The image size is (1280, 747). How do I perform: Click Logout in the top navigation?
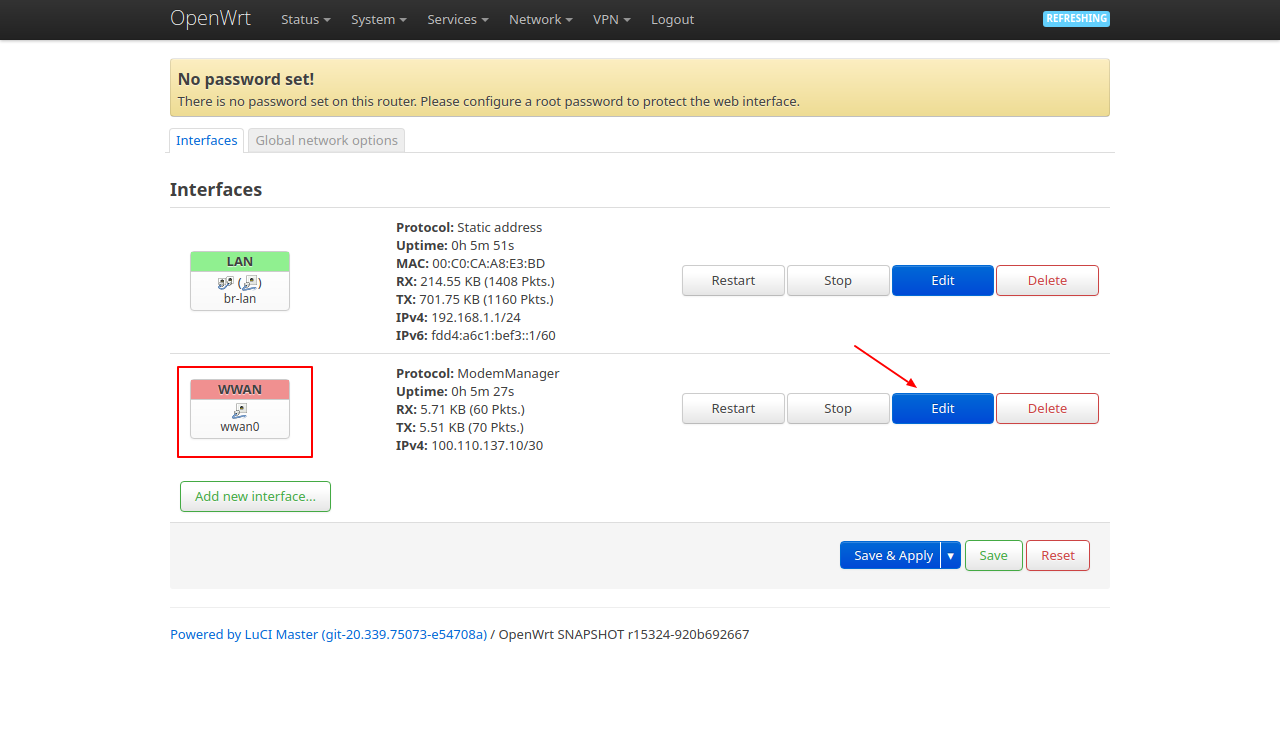coord(672,20)
